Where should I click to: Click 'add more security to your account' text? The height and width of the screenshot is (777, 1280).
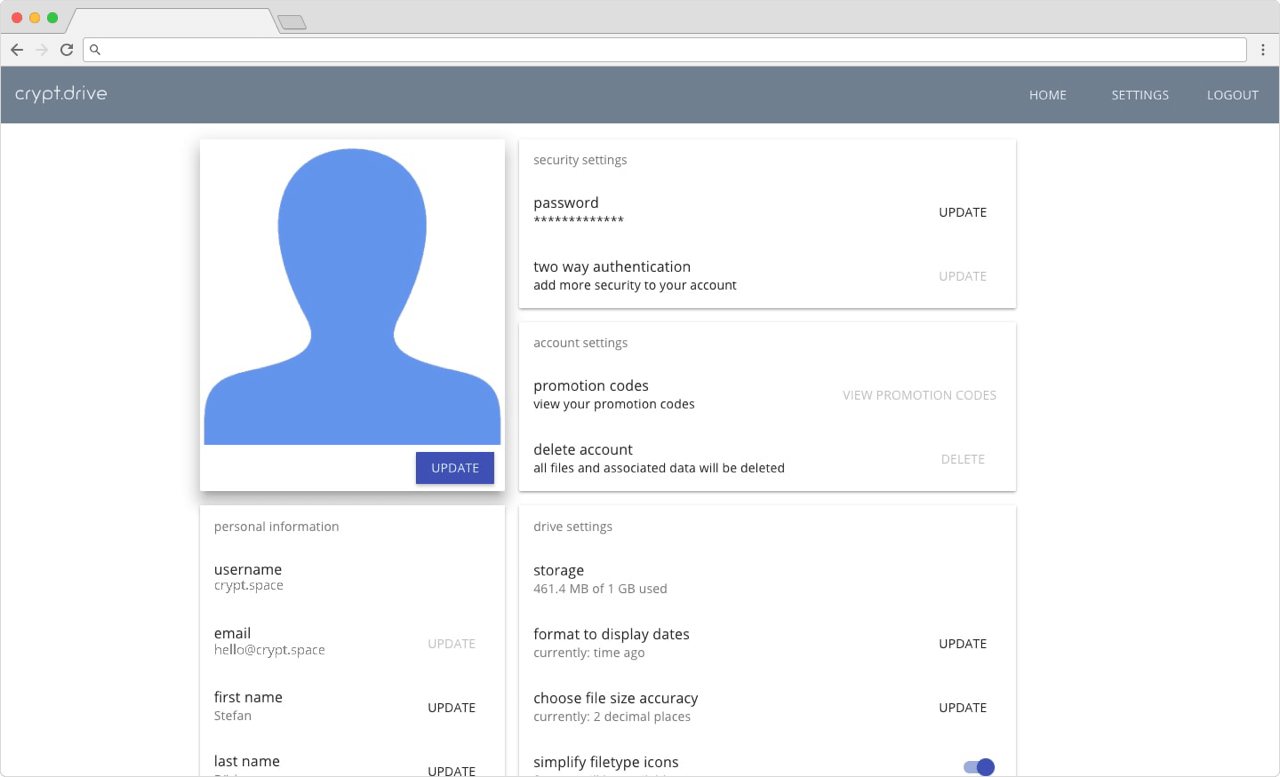pos(635,285)
